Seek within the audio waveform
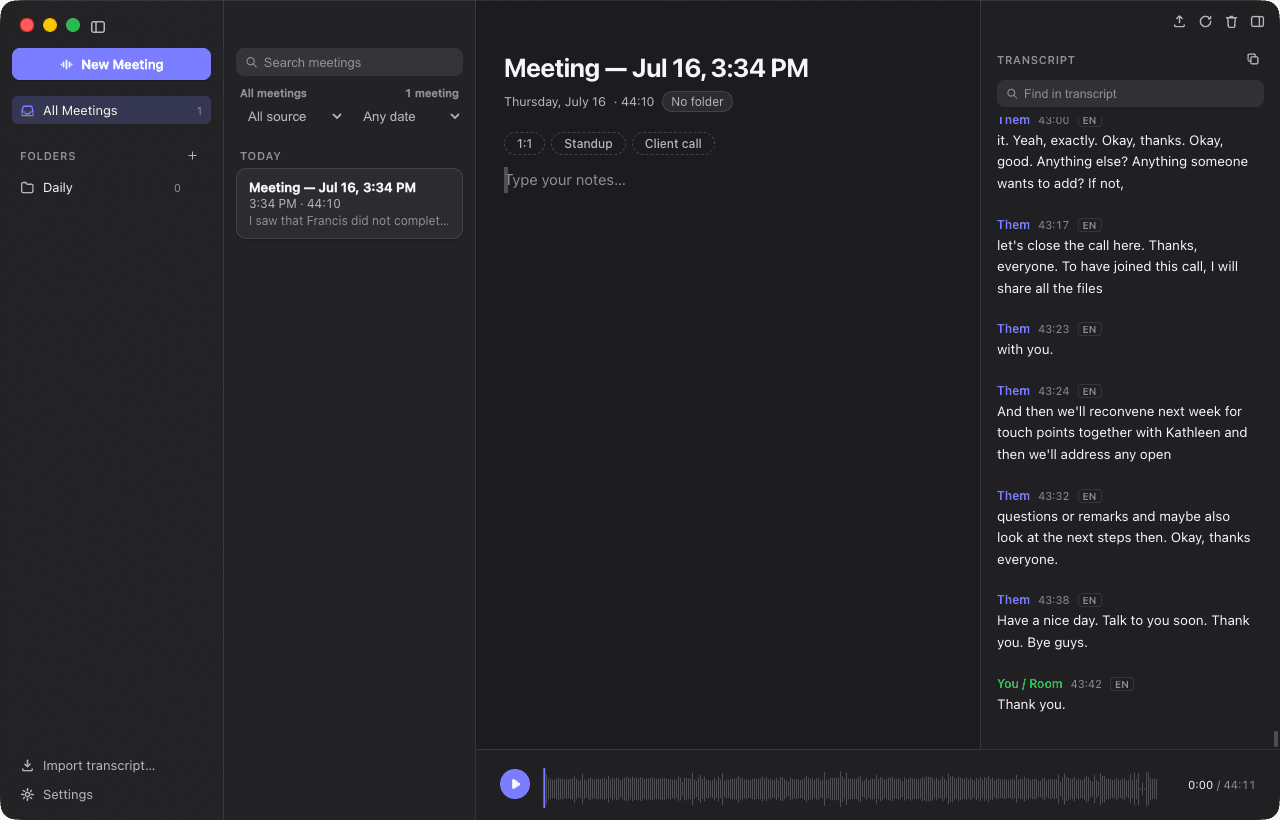This screenshot has width=1280, height=820. [x=850, y=789]
